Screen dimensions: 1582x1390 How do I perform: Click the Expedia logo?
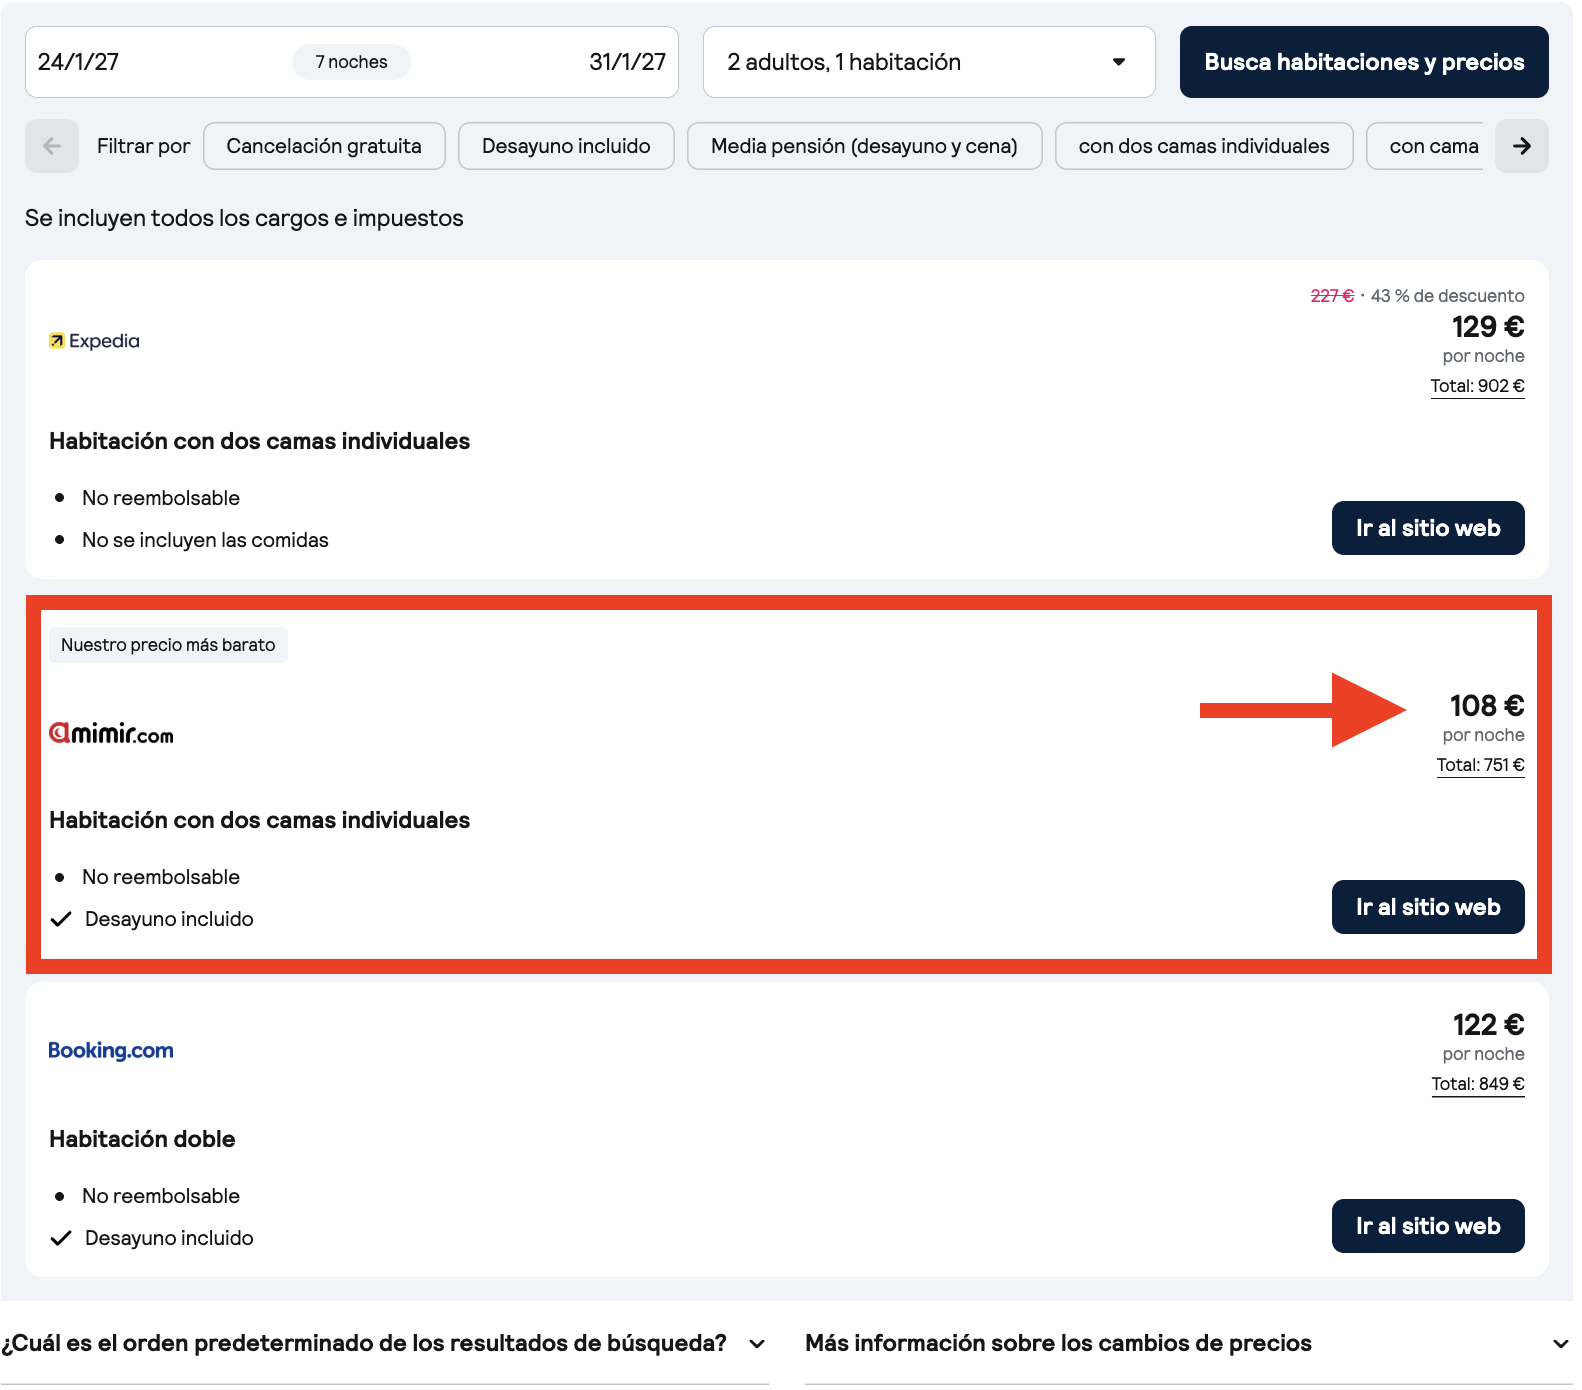coord(95,341)
